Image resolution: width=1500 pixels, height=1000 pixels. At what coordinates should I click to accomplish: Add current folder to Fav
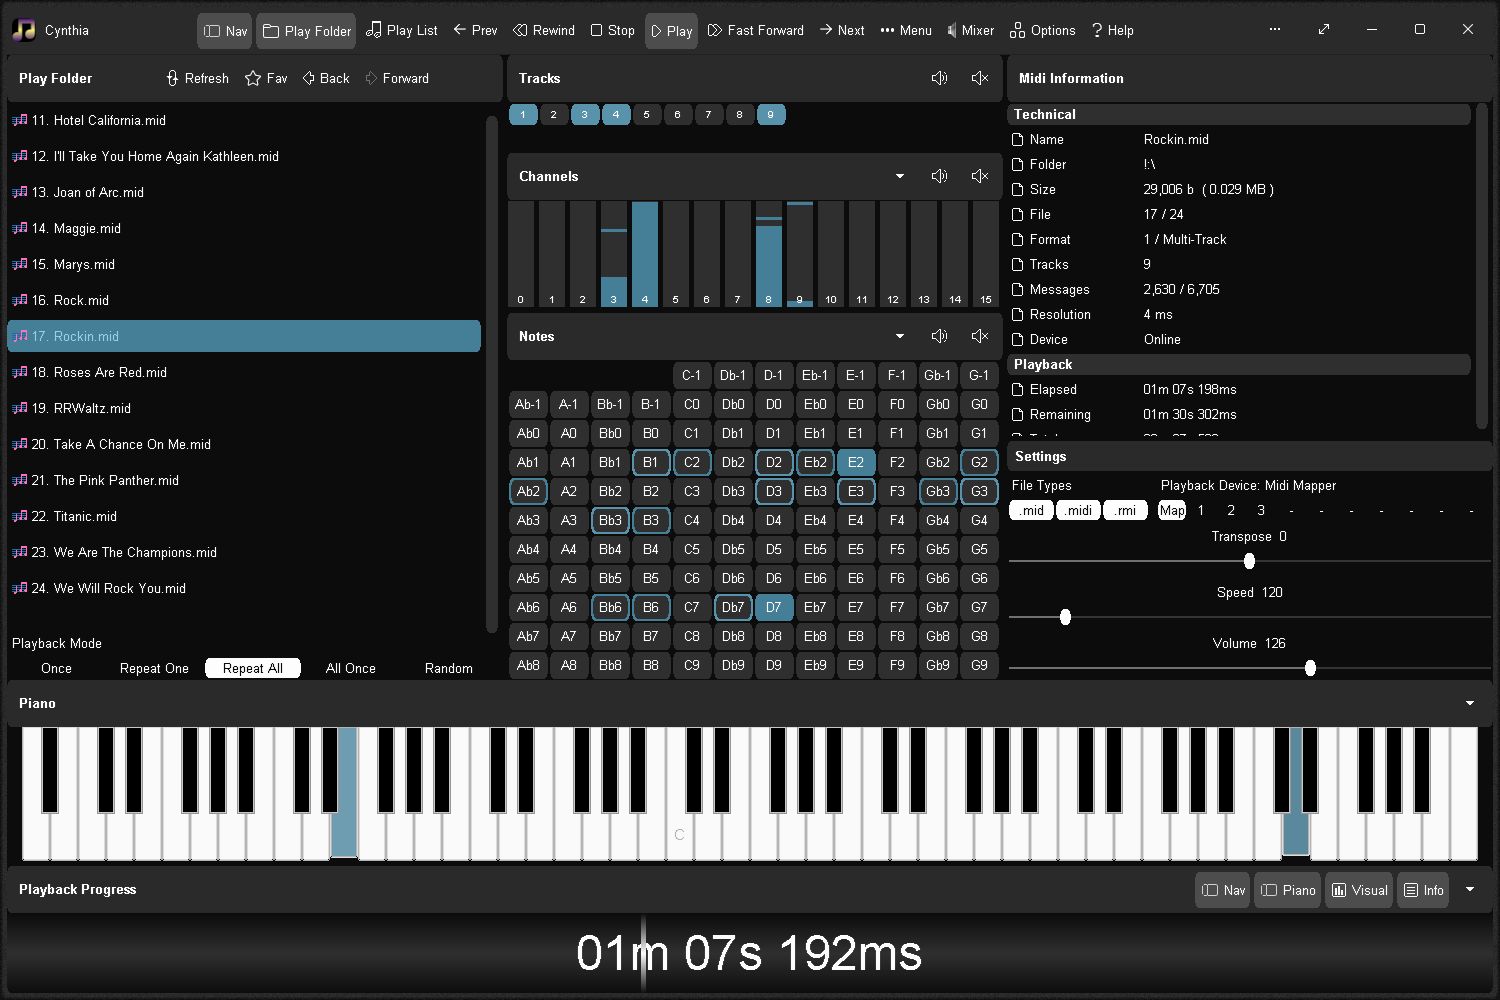266,78
